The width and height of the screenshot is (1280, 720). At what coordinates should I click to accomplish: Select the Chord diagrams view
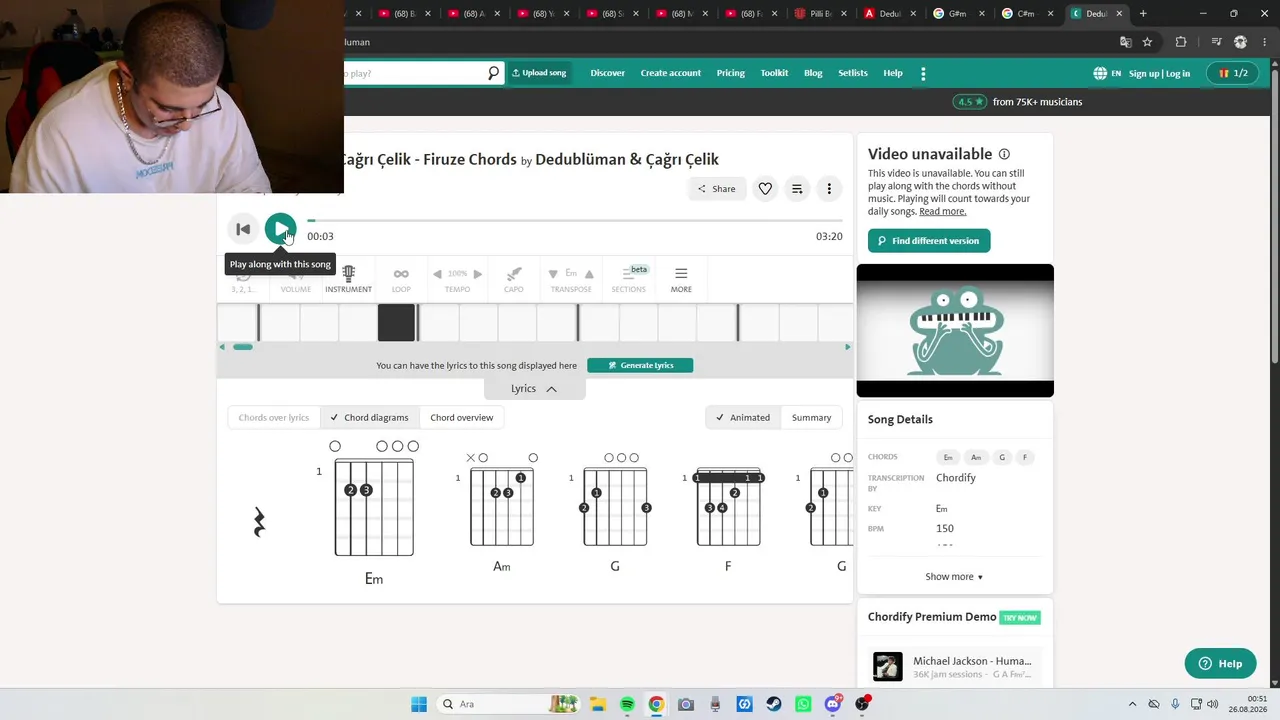(369, 417)
